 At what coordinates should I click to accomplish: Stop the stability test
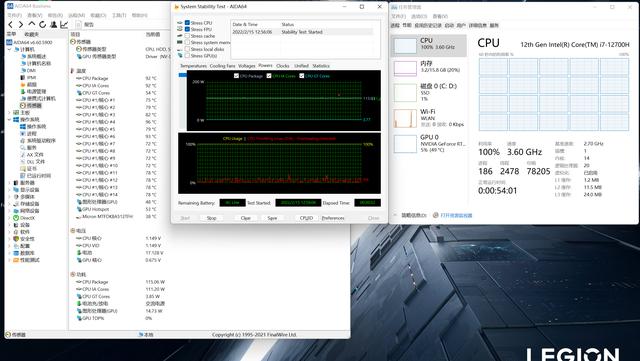pyautogui.click(x=211, y=218)
